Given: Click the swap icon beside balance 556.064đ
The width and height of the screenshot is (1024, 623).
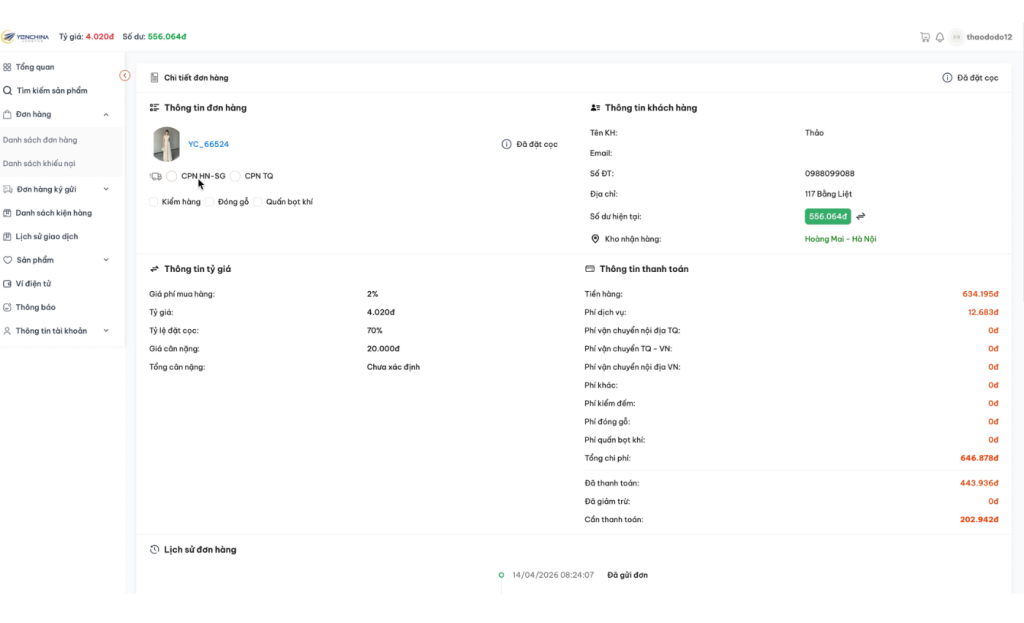Looking at the screenshot, I should (861, 216).
